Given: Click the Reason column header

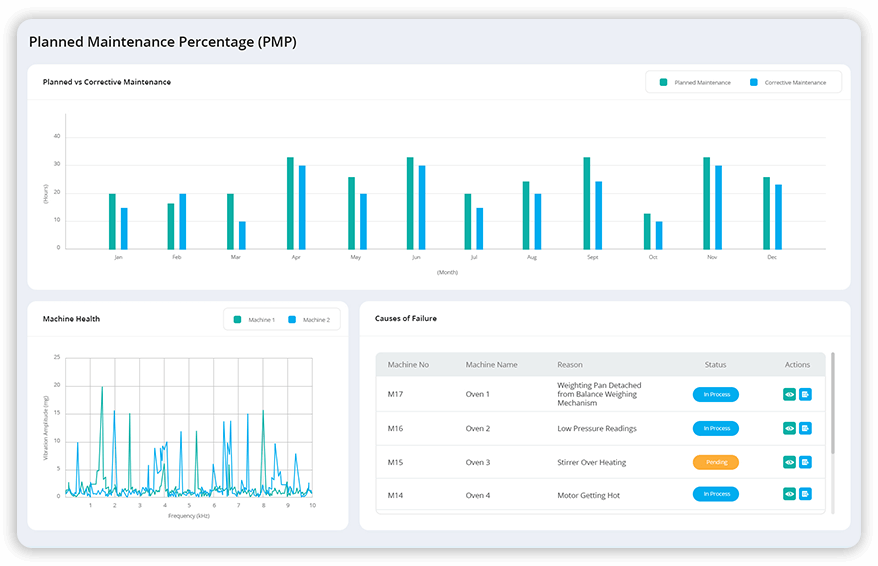Looking at the screenshot, I should coord(570,365).
